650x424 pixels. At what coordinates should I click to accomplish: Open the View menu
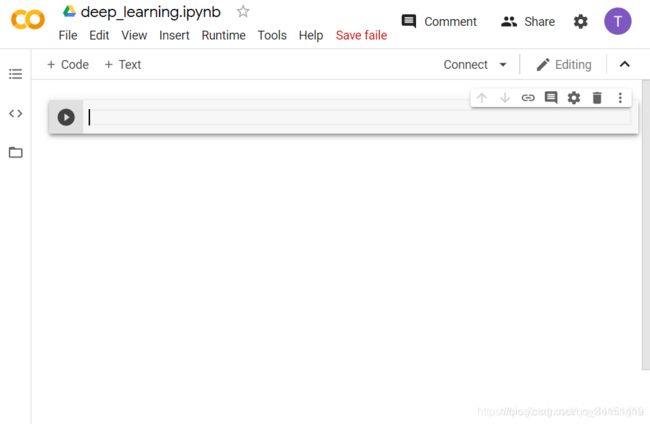point(134,36)
